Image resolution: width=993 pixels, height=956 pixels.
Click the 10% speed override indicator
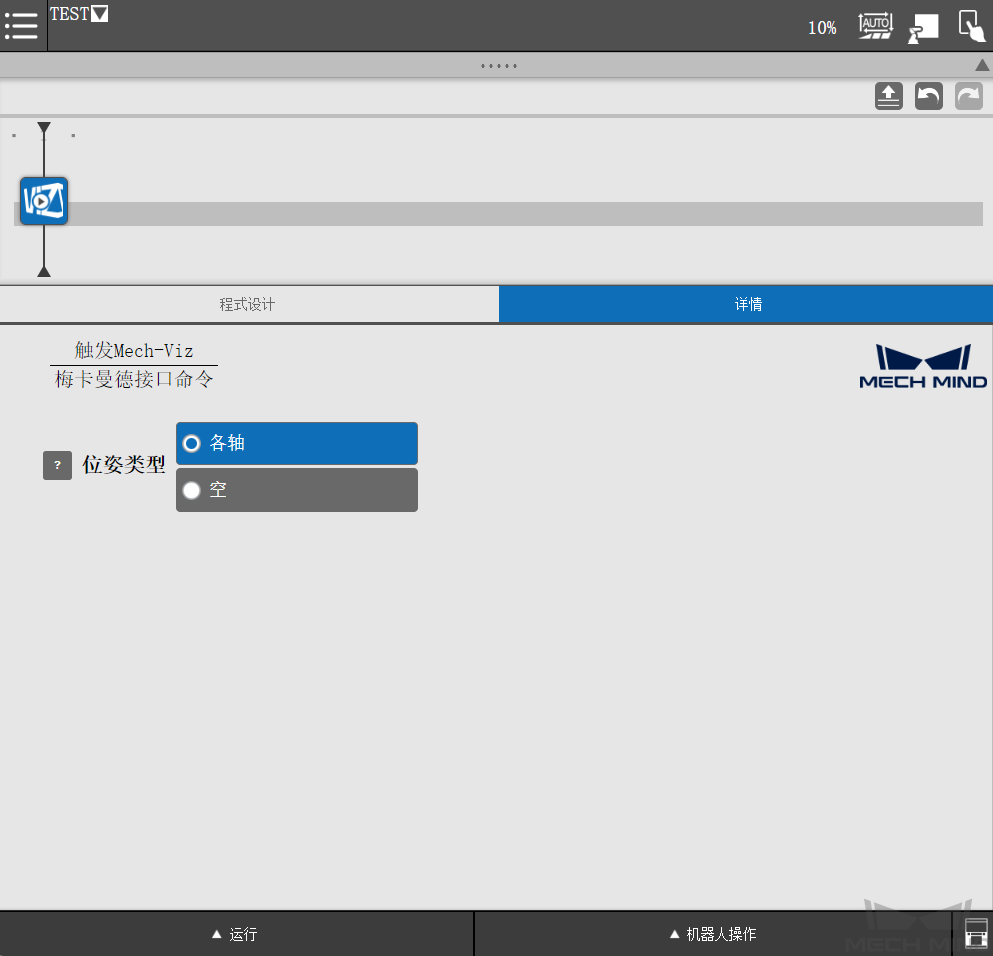click(821, 28)
